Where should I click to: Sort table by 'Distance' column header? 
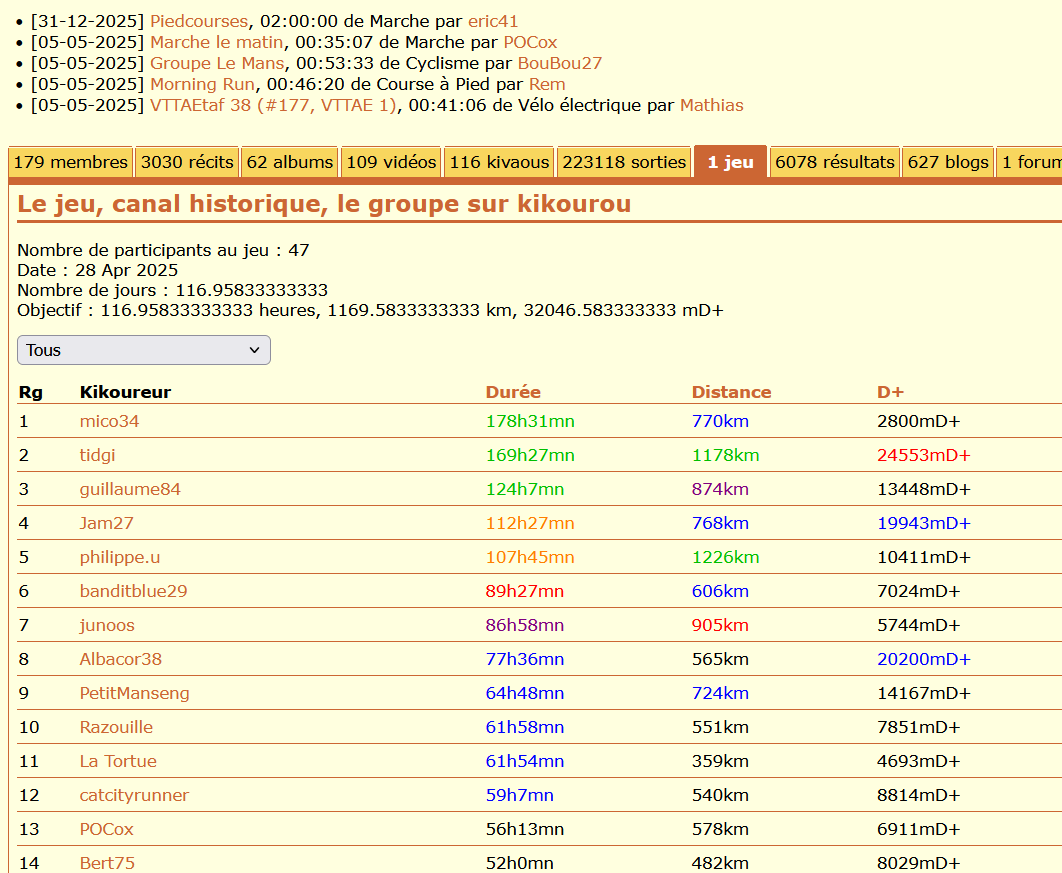tap(731, 392)
